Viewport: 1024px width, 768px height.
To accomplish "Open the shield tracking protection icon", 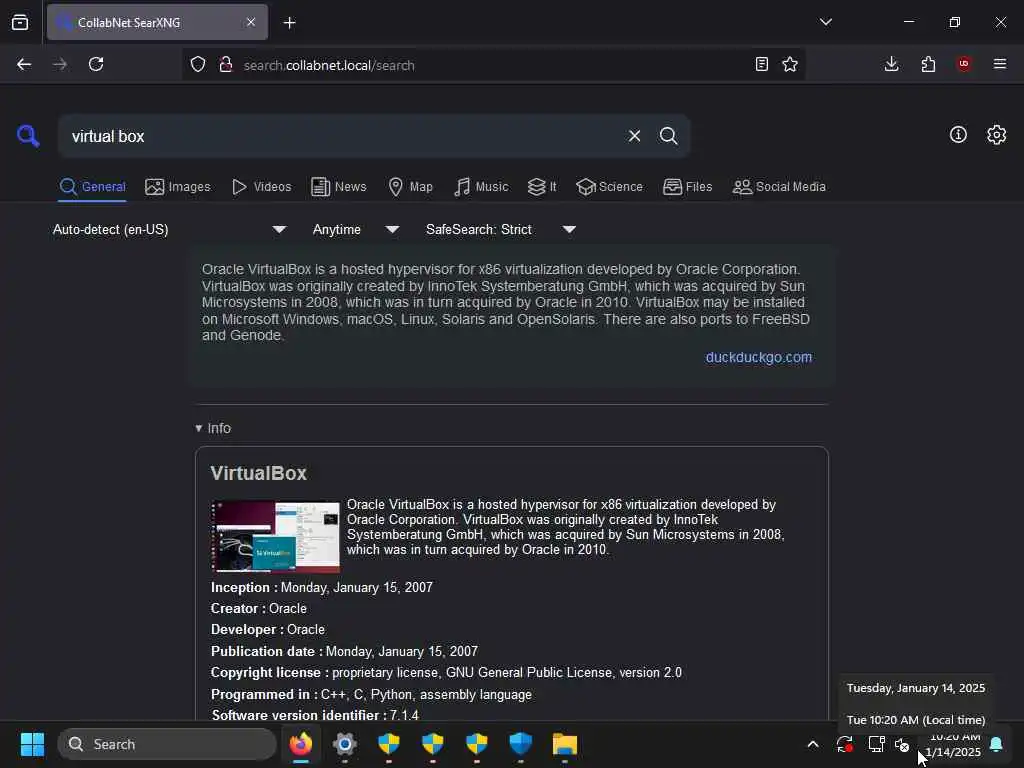I will pyautogui.click(x=198, y=65).
